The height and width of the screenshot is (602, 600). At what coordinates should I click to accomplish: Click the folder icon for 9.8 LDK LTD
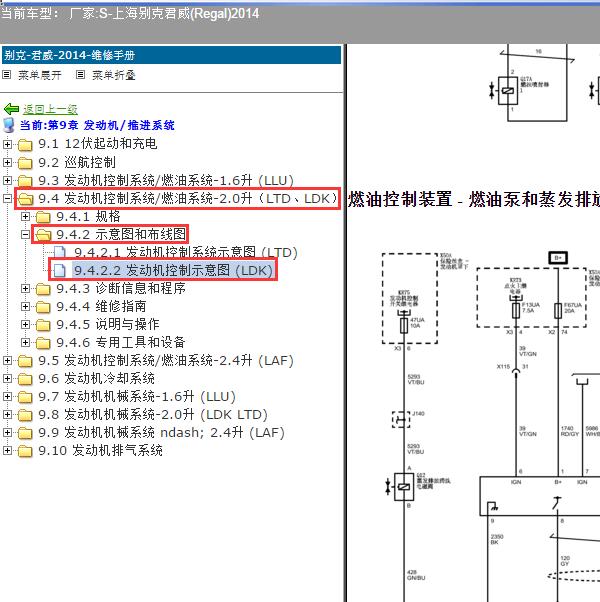tap(25, 415)
